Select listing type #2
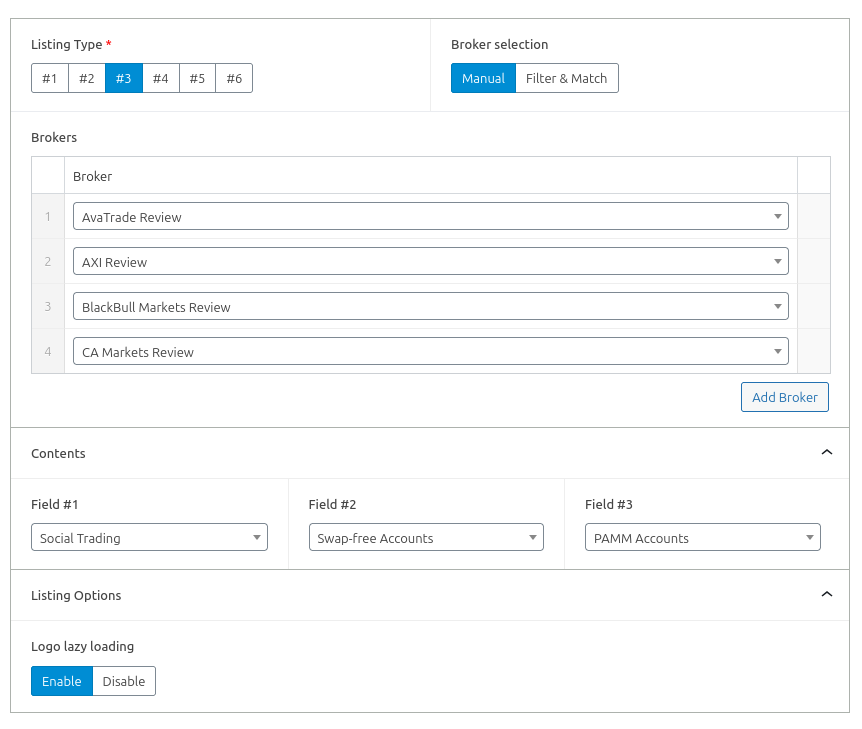The width and height of the screenshot is (862, 729). [87, 78]
